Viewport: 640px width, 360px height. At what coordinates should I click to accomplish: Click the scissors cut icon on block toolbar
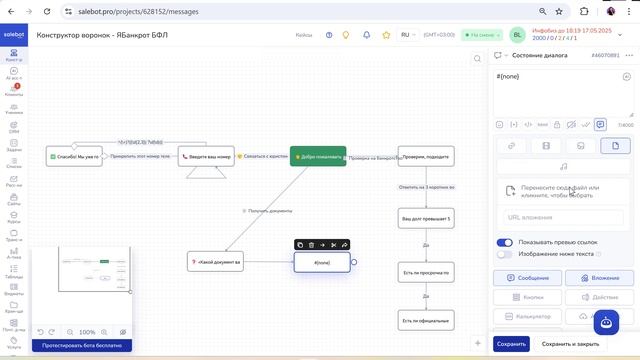pos(333,245)
